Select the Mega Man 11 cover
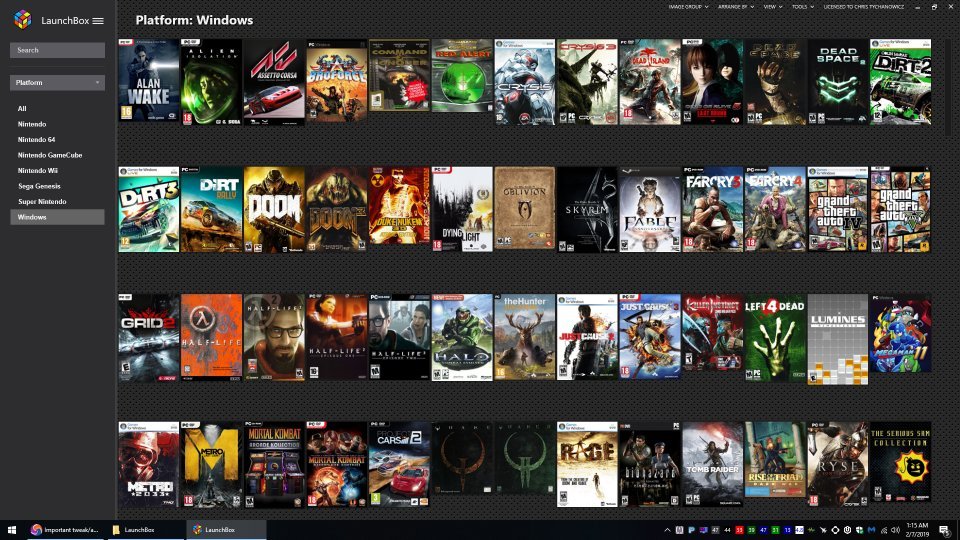This screenshot has width=960, height=540. [x=900, y=334]
